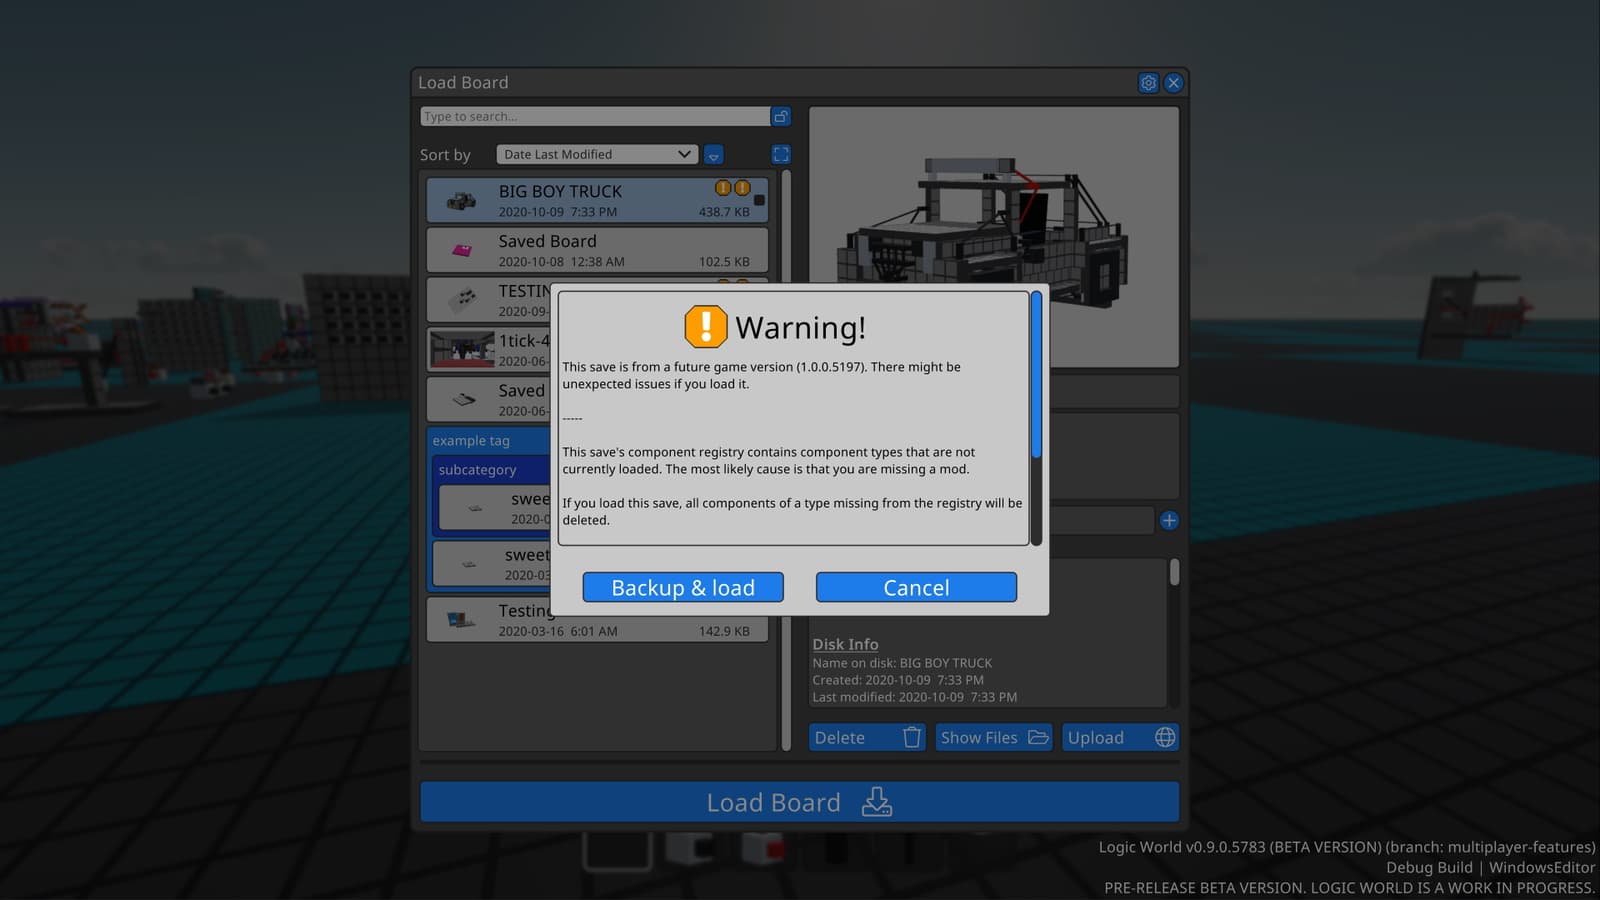Click the 1tick-4 save thumbnail
The image size is (1600, 900).
(x=462, y=349)
